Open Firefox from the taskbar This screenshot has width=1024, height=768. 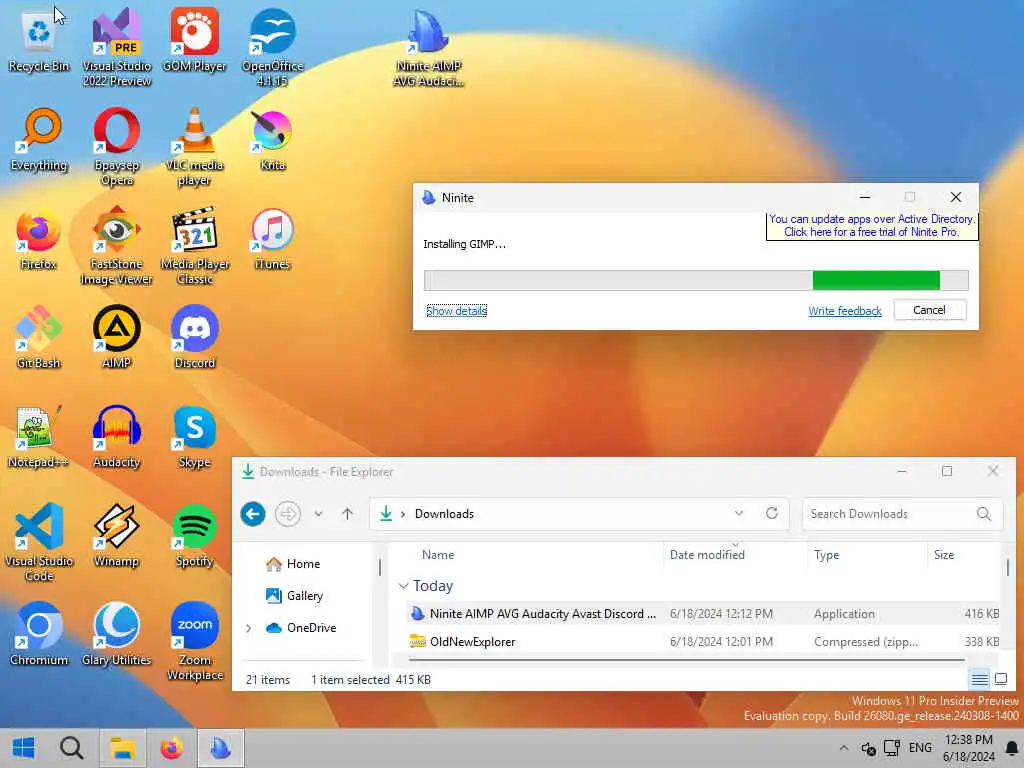172,748
